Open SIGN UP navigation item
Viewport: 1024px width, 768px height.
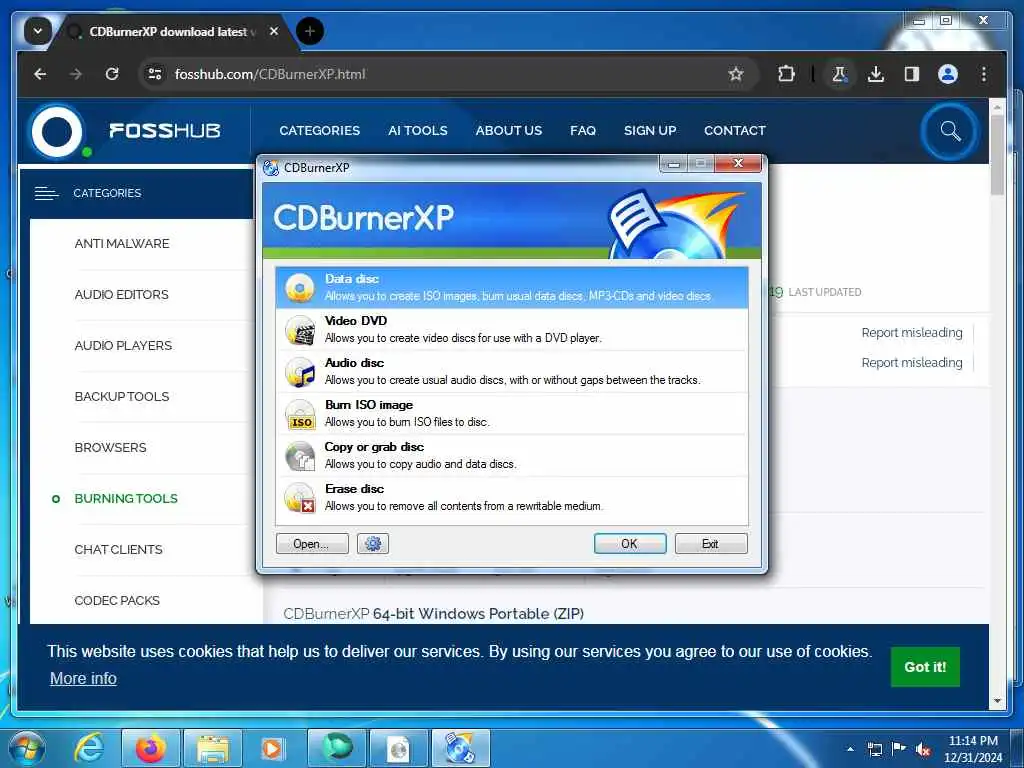coord(650,131)
